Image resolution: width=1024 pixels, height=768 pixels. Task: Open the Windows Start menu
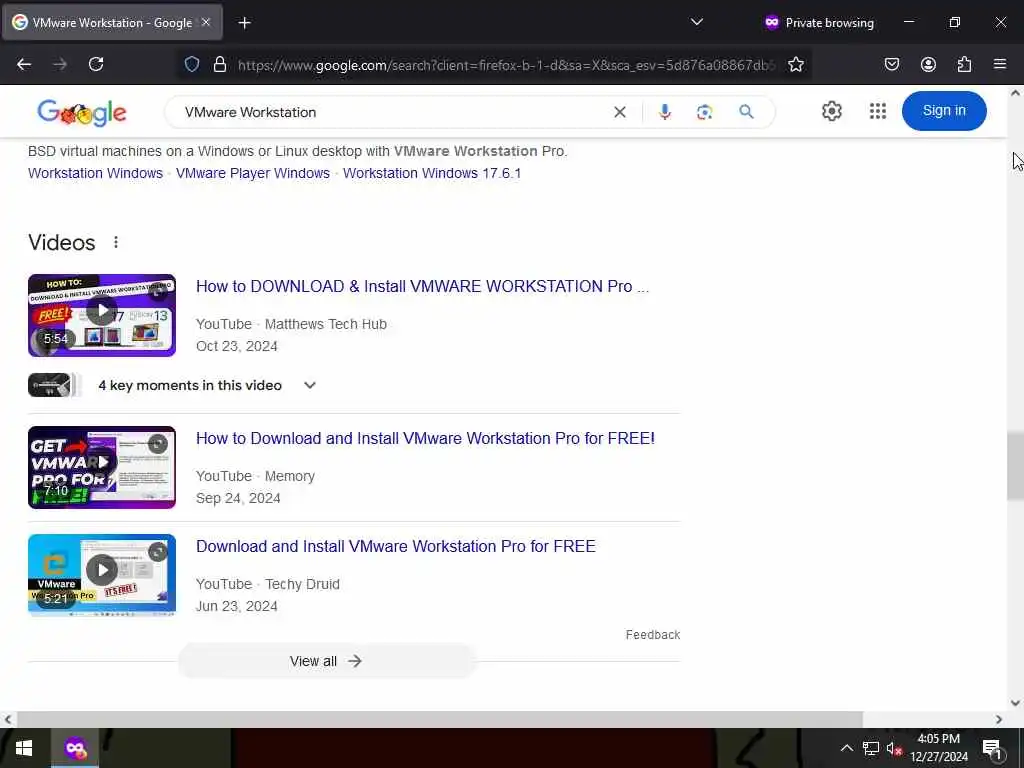click(24, 748)
